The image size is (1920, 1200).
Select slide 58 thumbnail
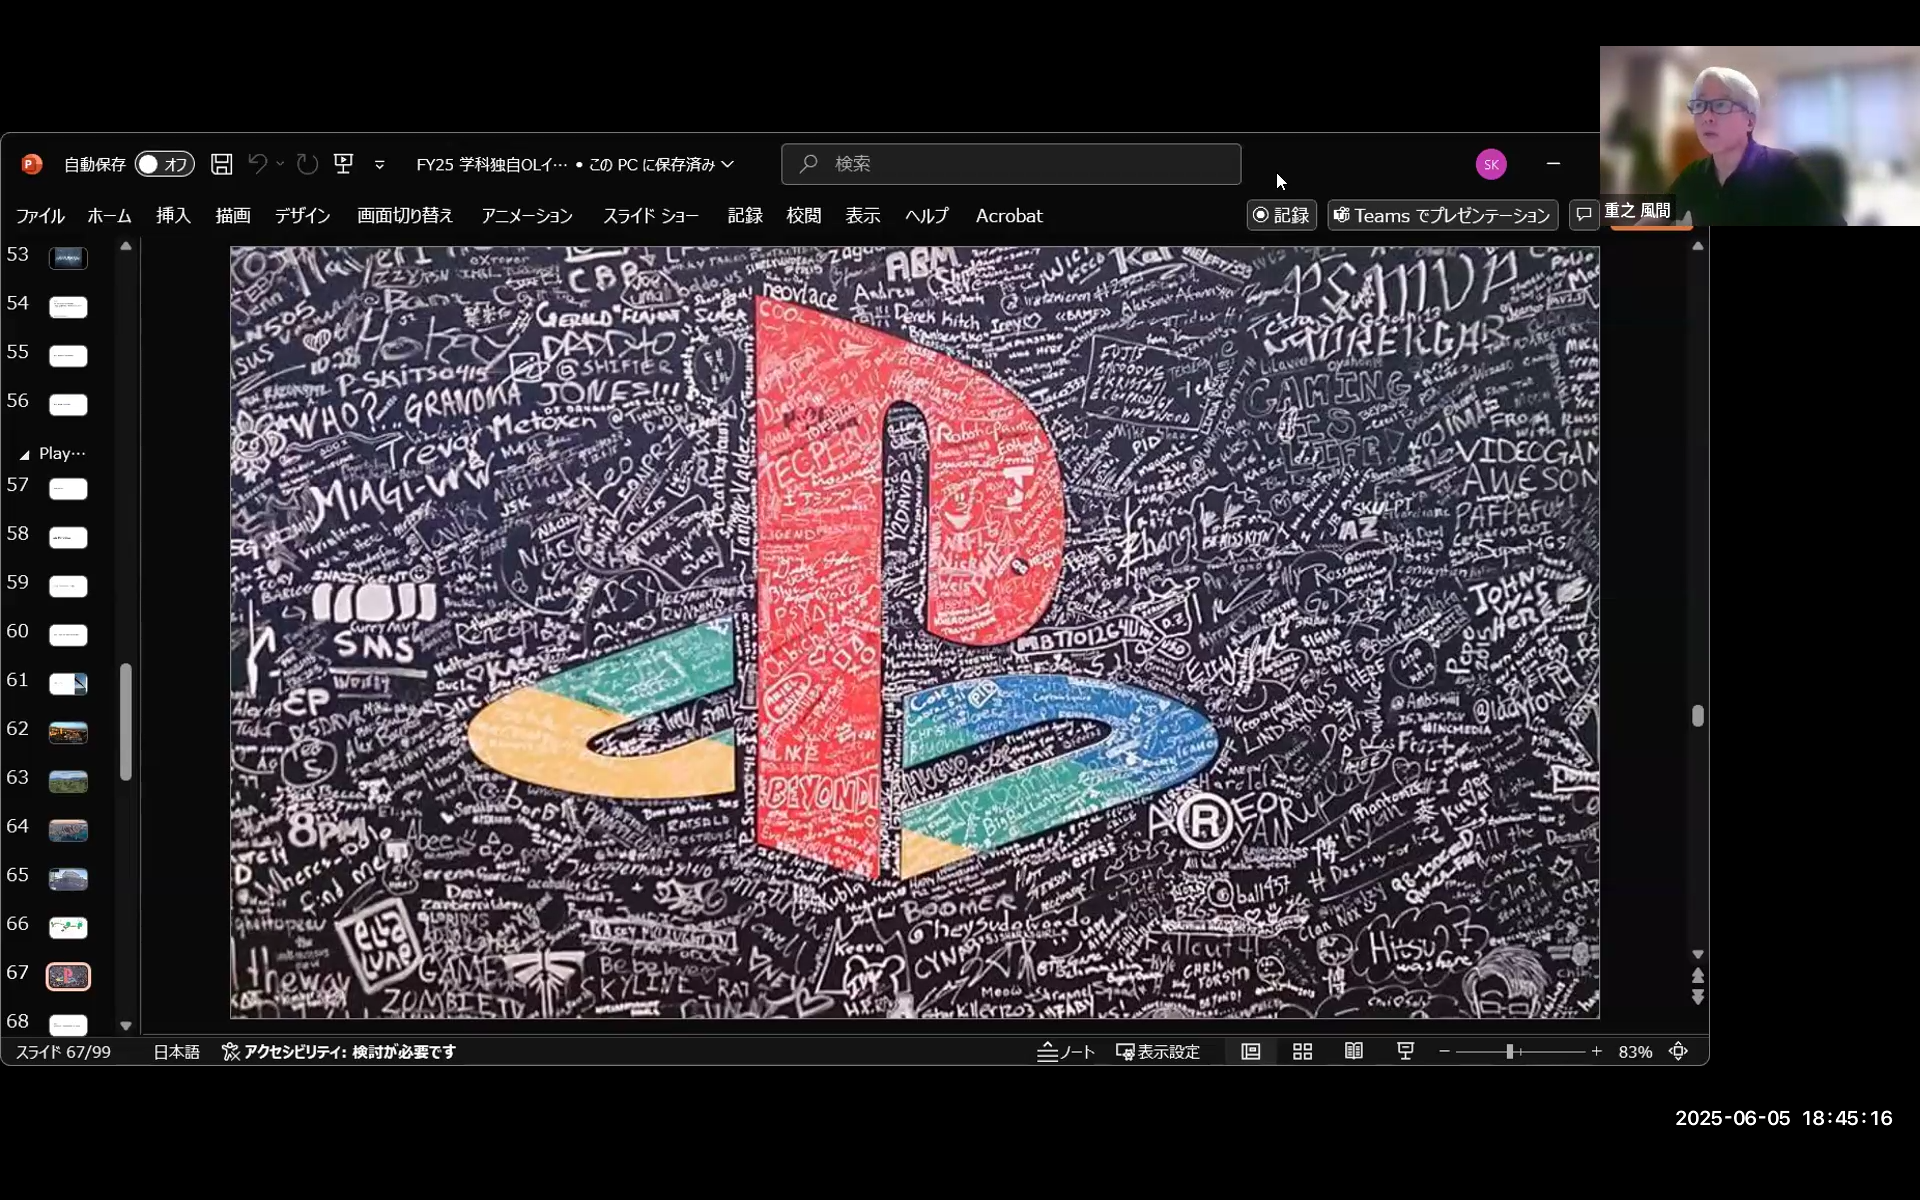point(68,538)
